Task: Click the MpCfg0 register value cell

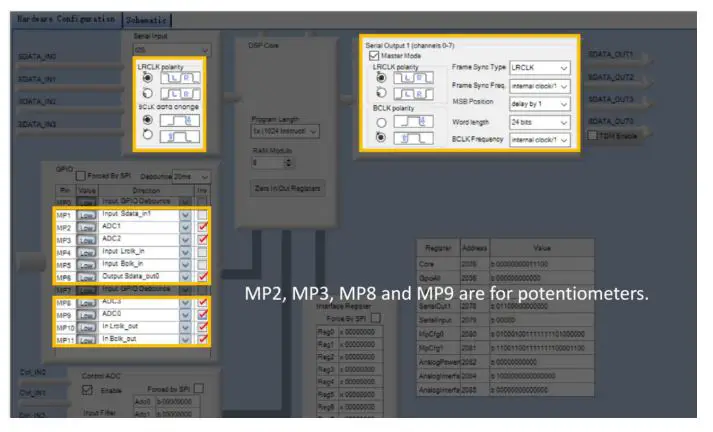Action: pyautogui.click(x=542, y=334)
